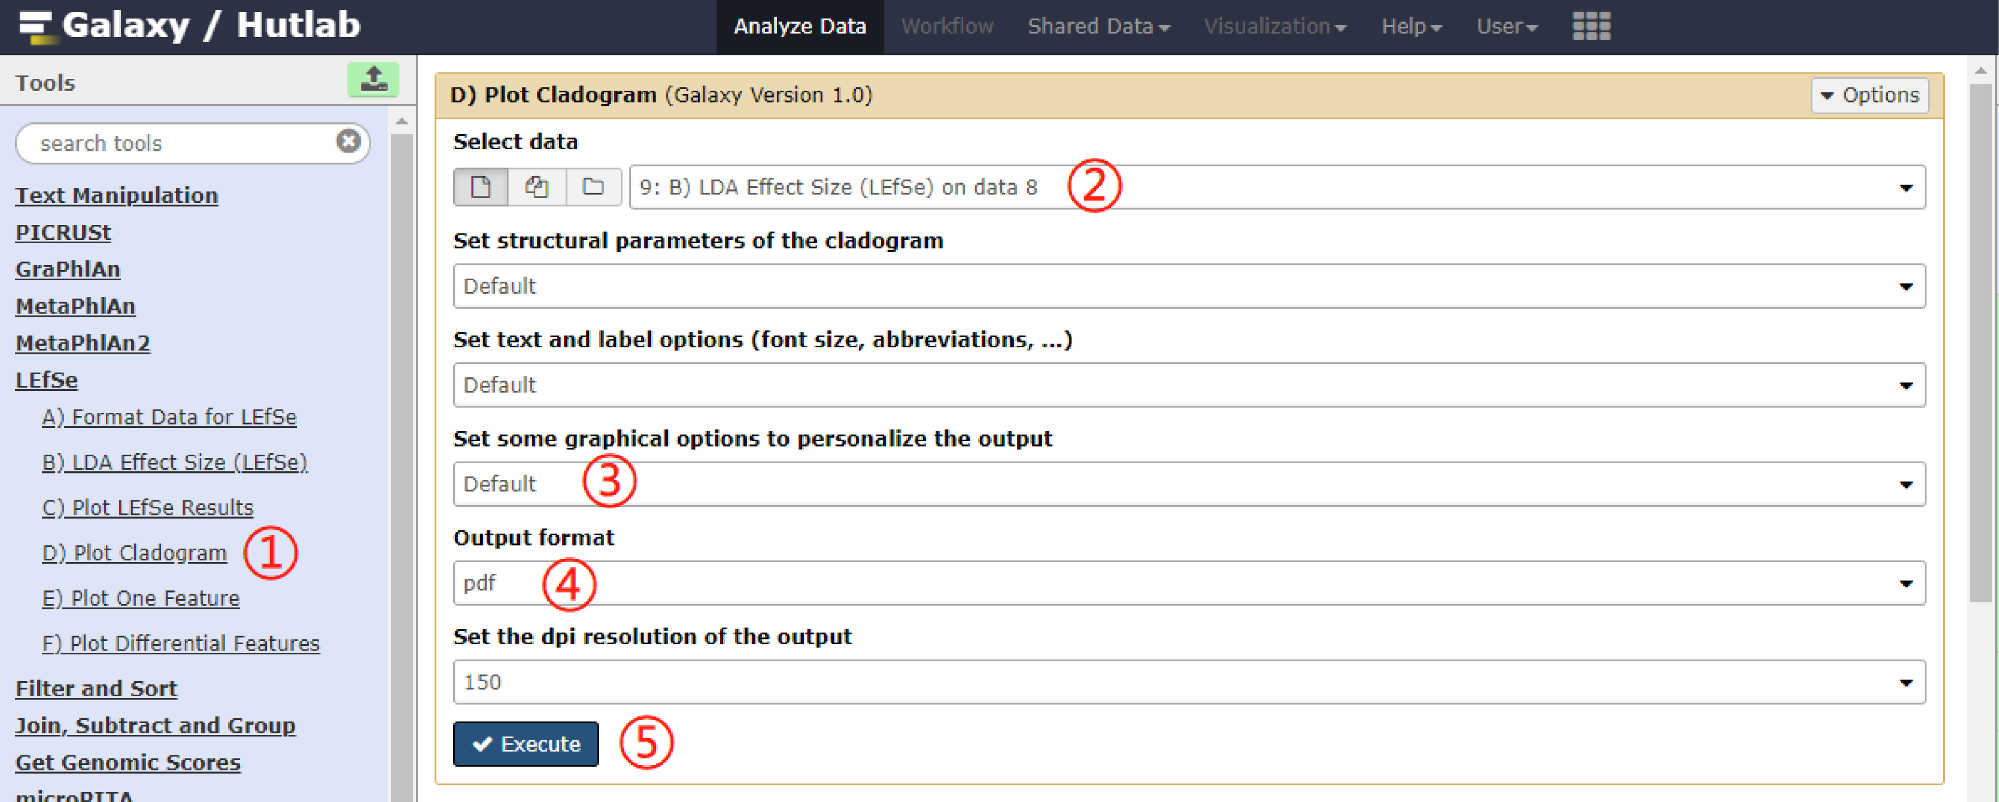Open the Select data dropdown
The width and height of the screenshot is (1999, 802).
(1276, 187)
